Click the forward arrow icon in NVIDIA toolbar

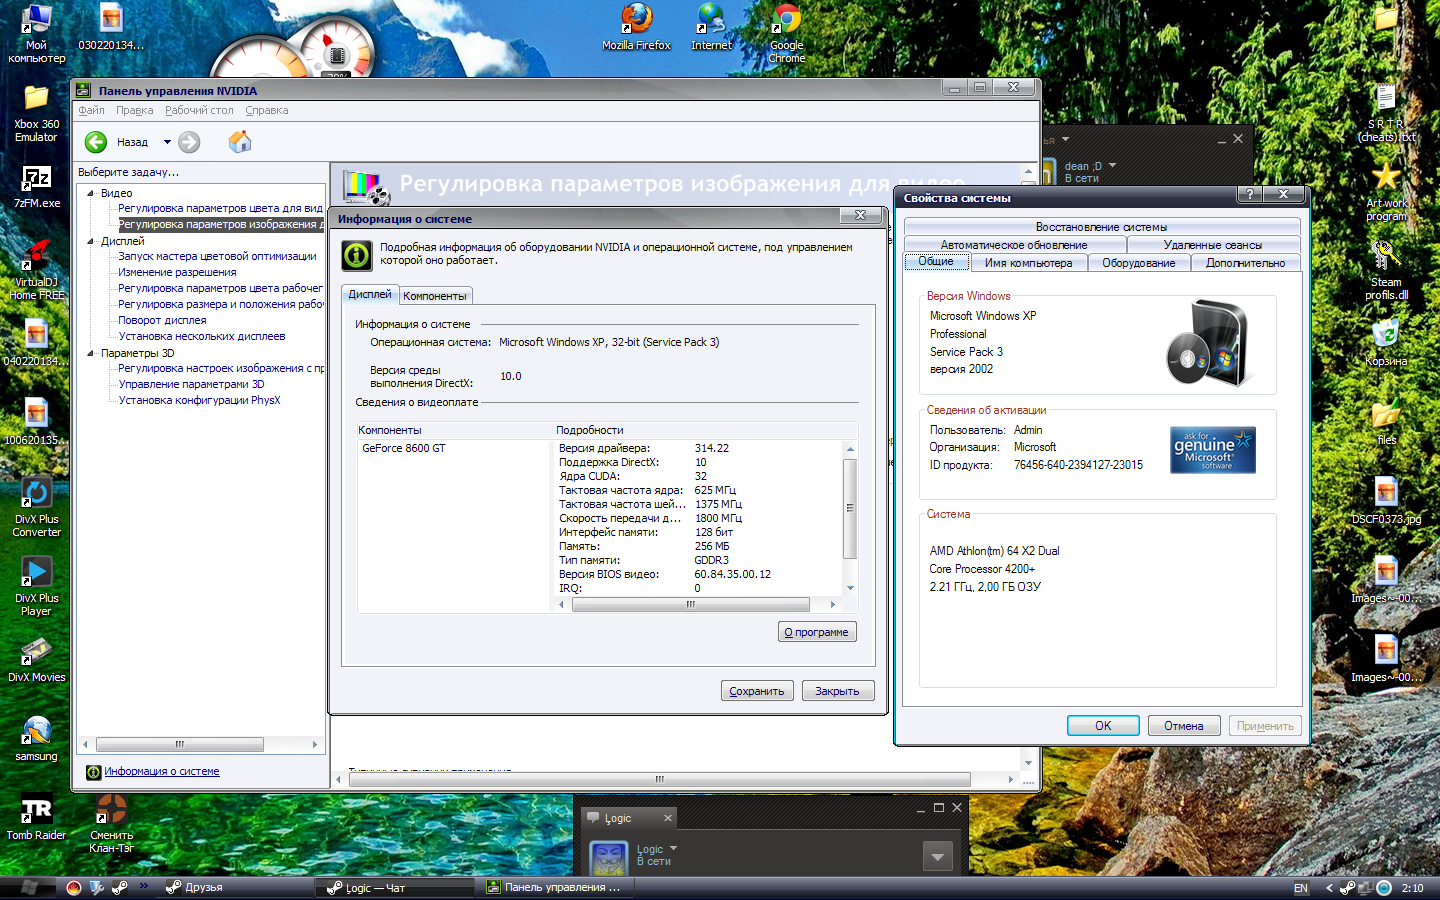[189, 142]
